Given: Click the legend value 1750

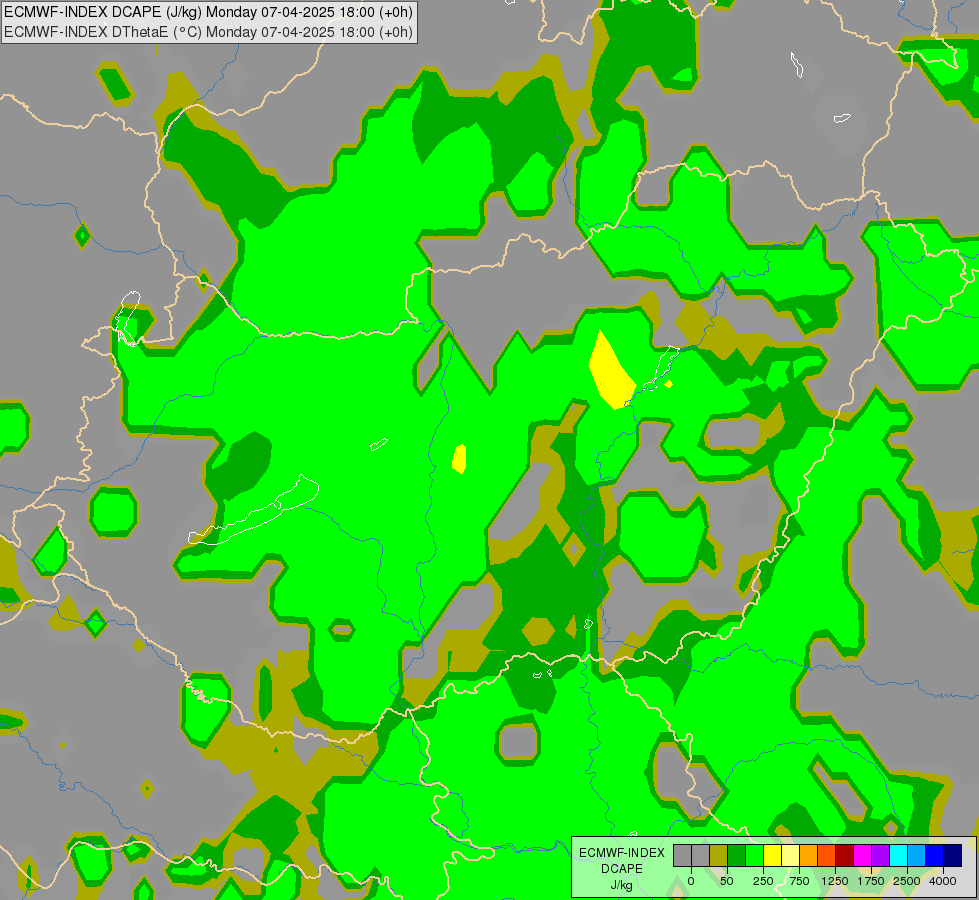Looking at the screenshot, I should 871,881.
